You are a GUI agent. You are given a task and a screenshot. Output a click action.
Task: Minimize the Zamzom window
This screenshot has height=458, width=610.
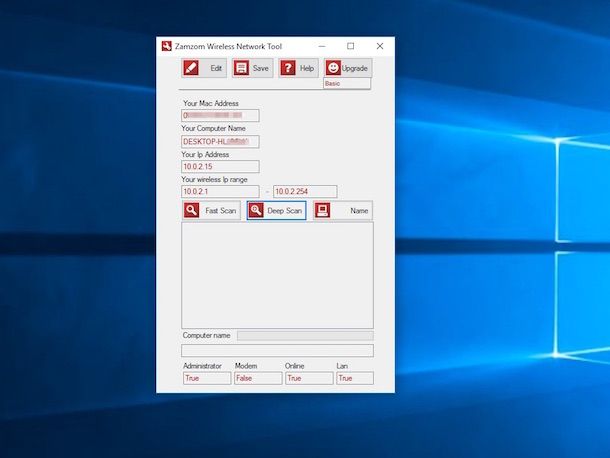322,46
